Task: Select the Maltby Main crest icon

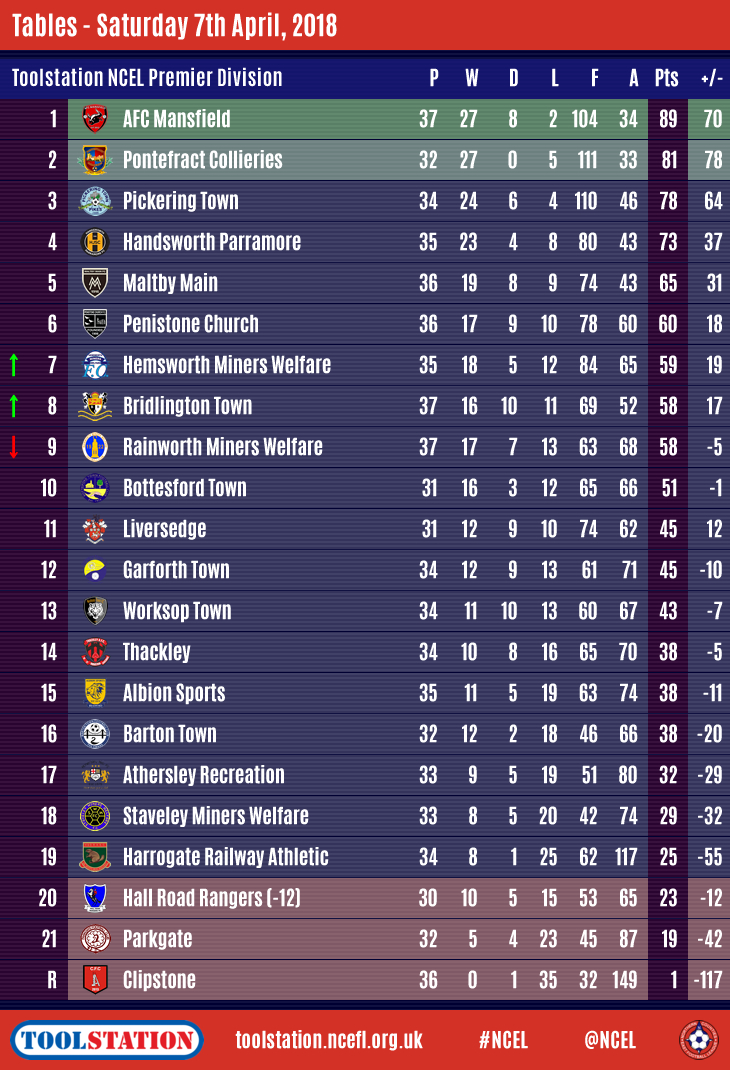Action: pos(95,283)
